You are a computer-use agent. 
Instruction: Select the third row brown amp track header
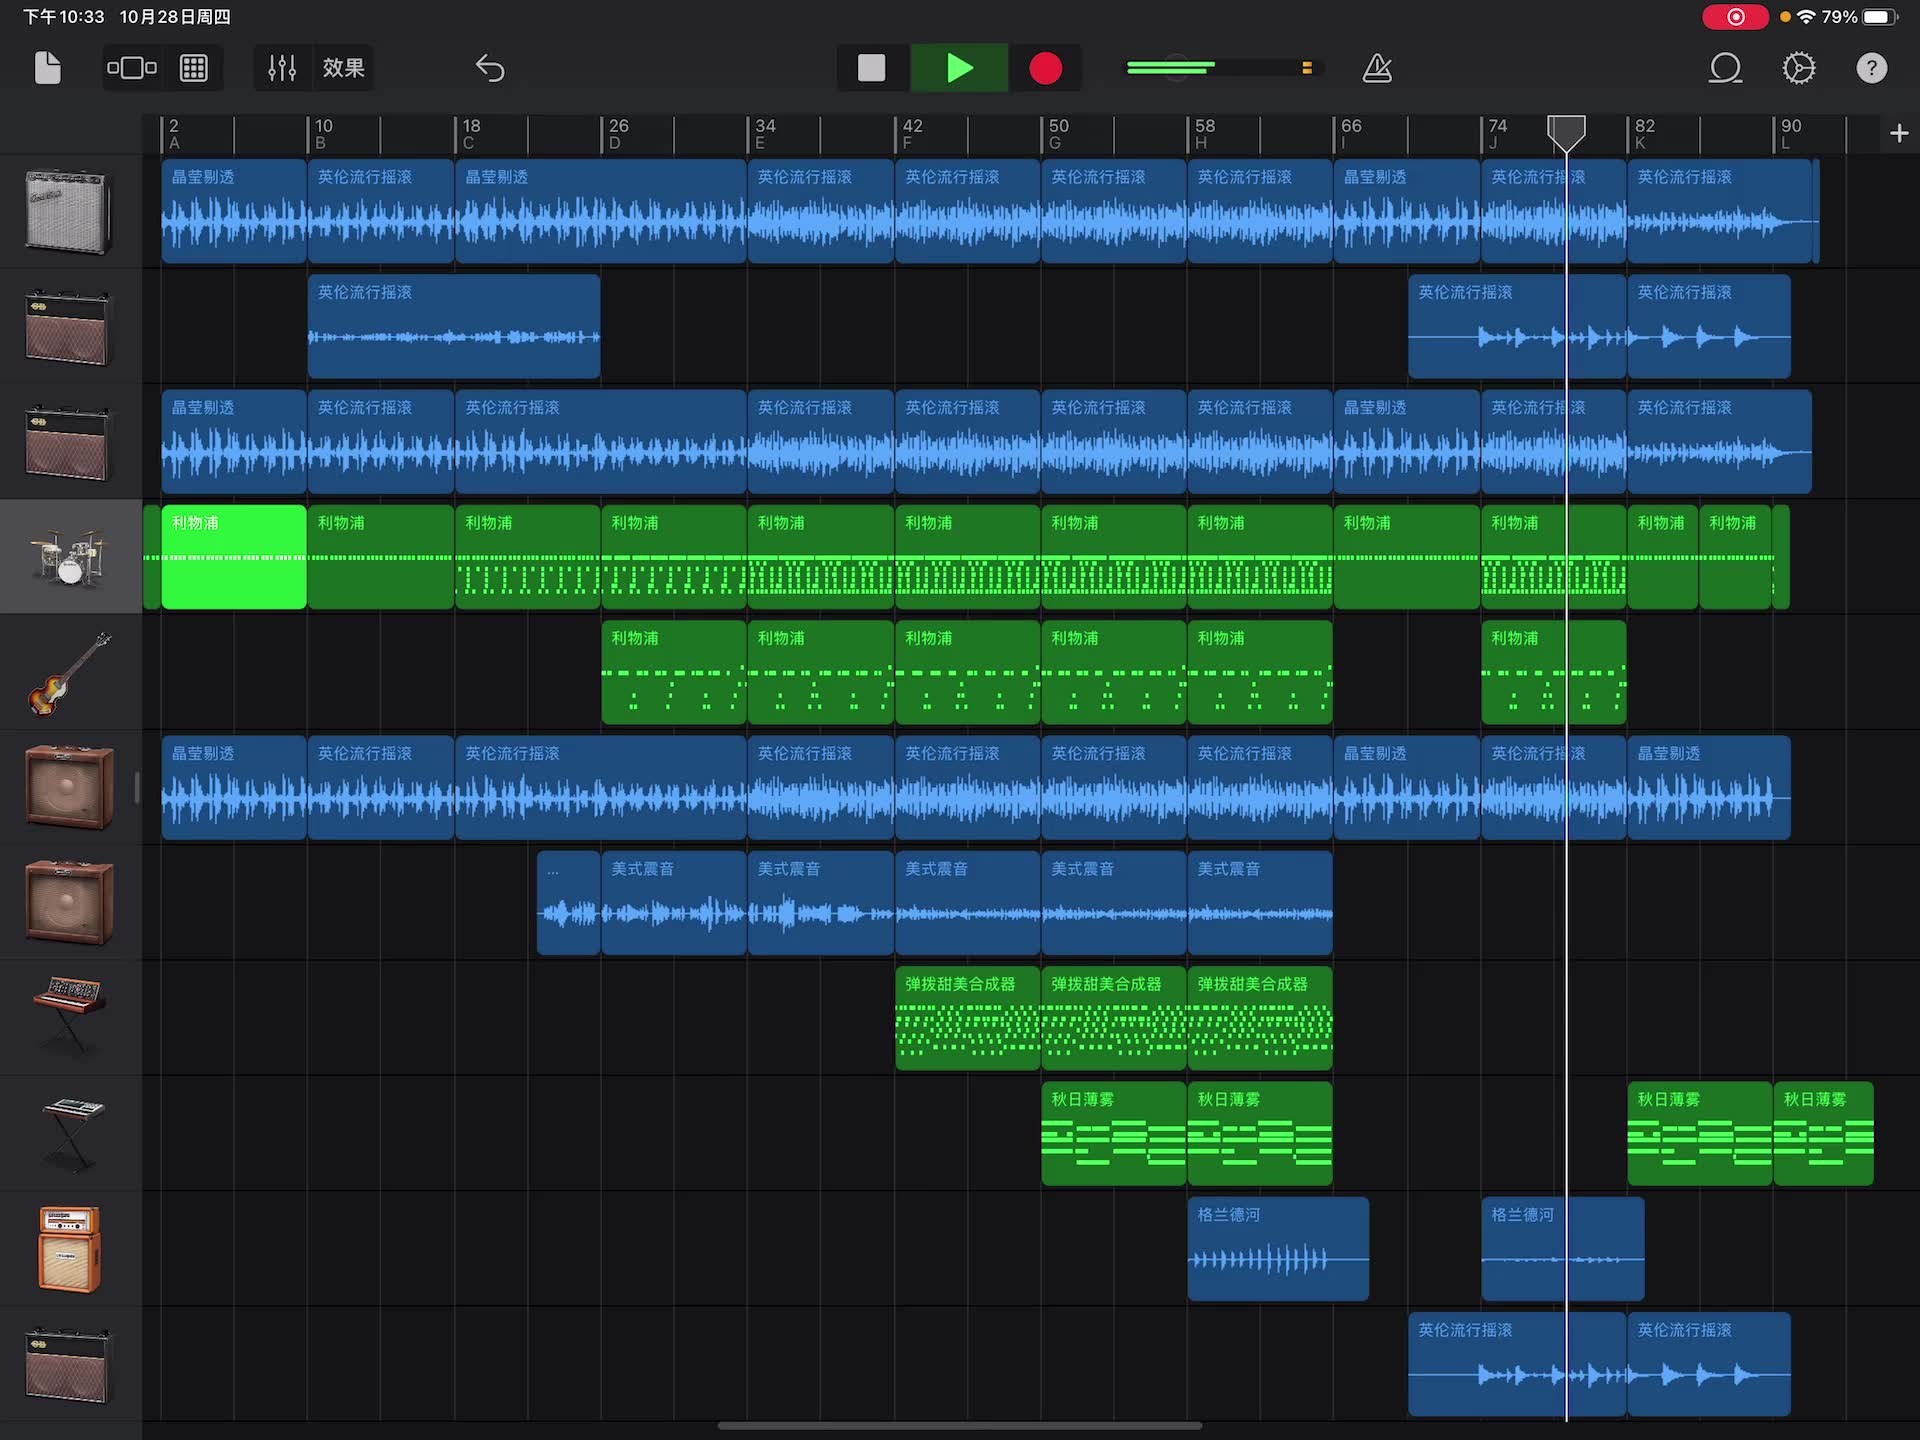pyautogui.click(x=68, y=441)
